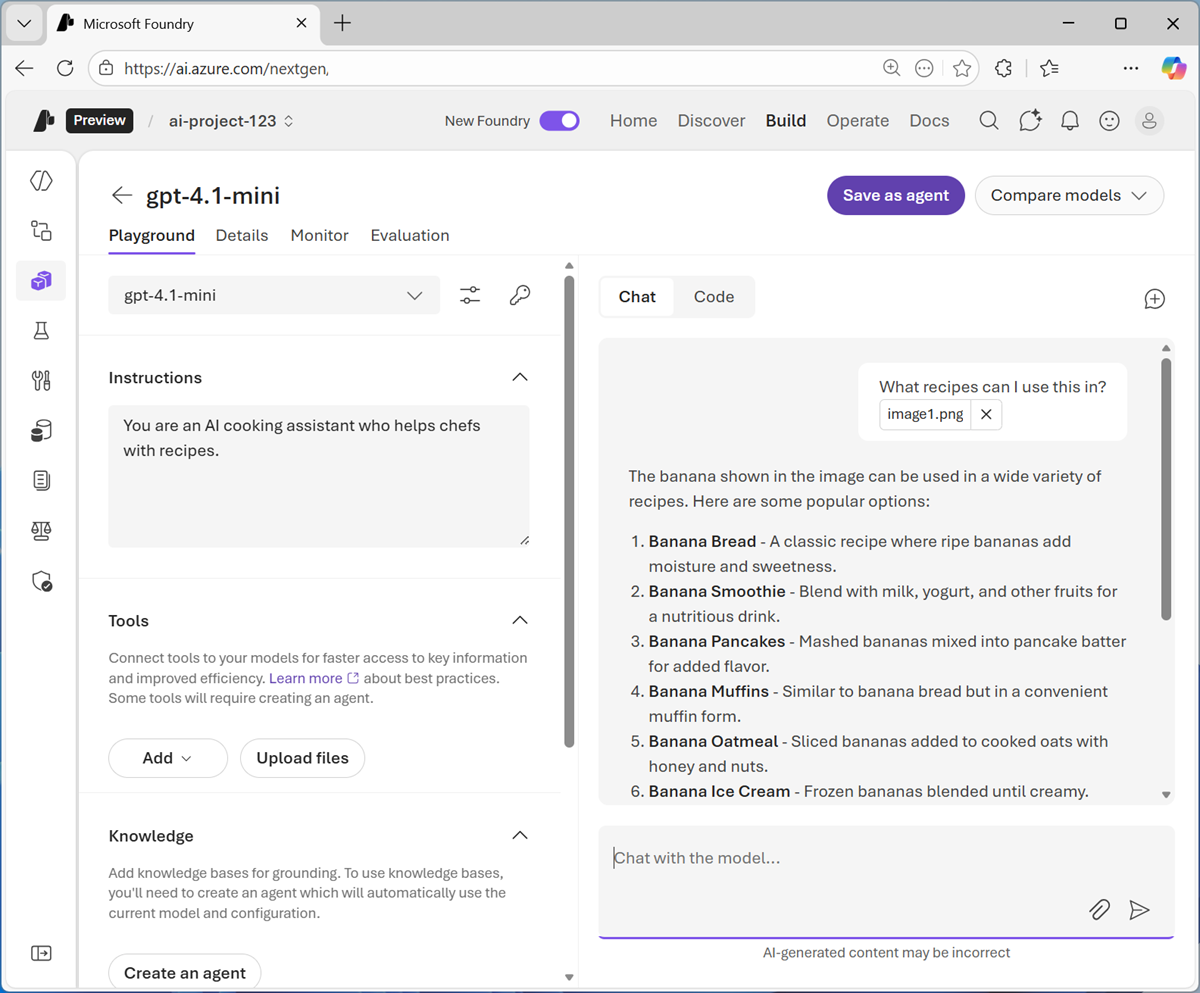1200x993 pixels.
Task: Open the evaluation flask icon in sidebar
Action: (41, 330)
